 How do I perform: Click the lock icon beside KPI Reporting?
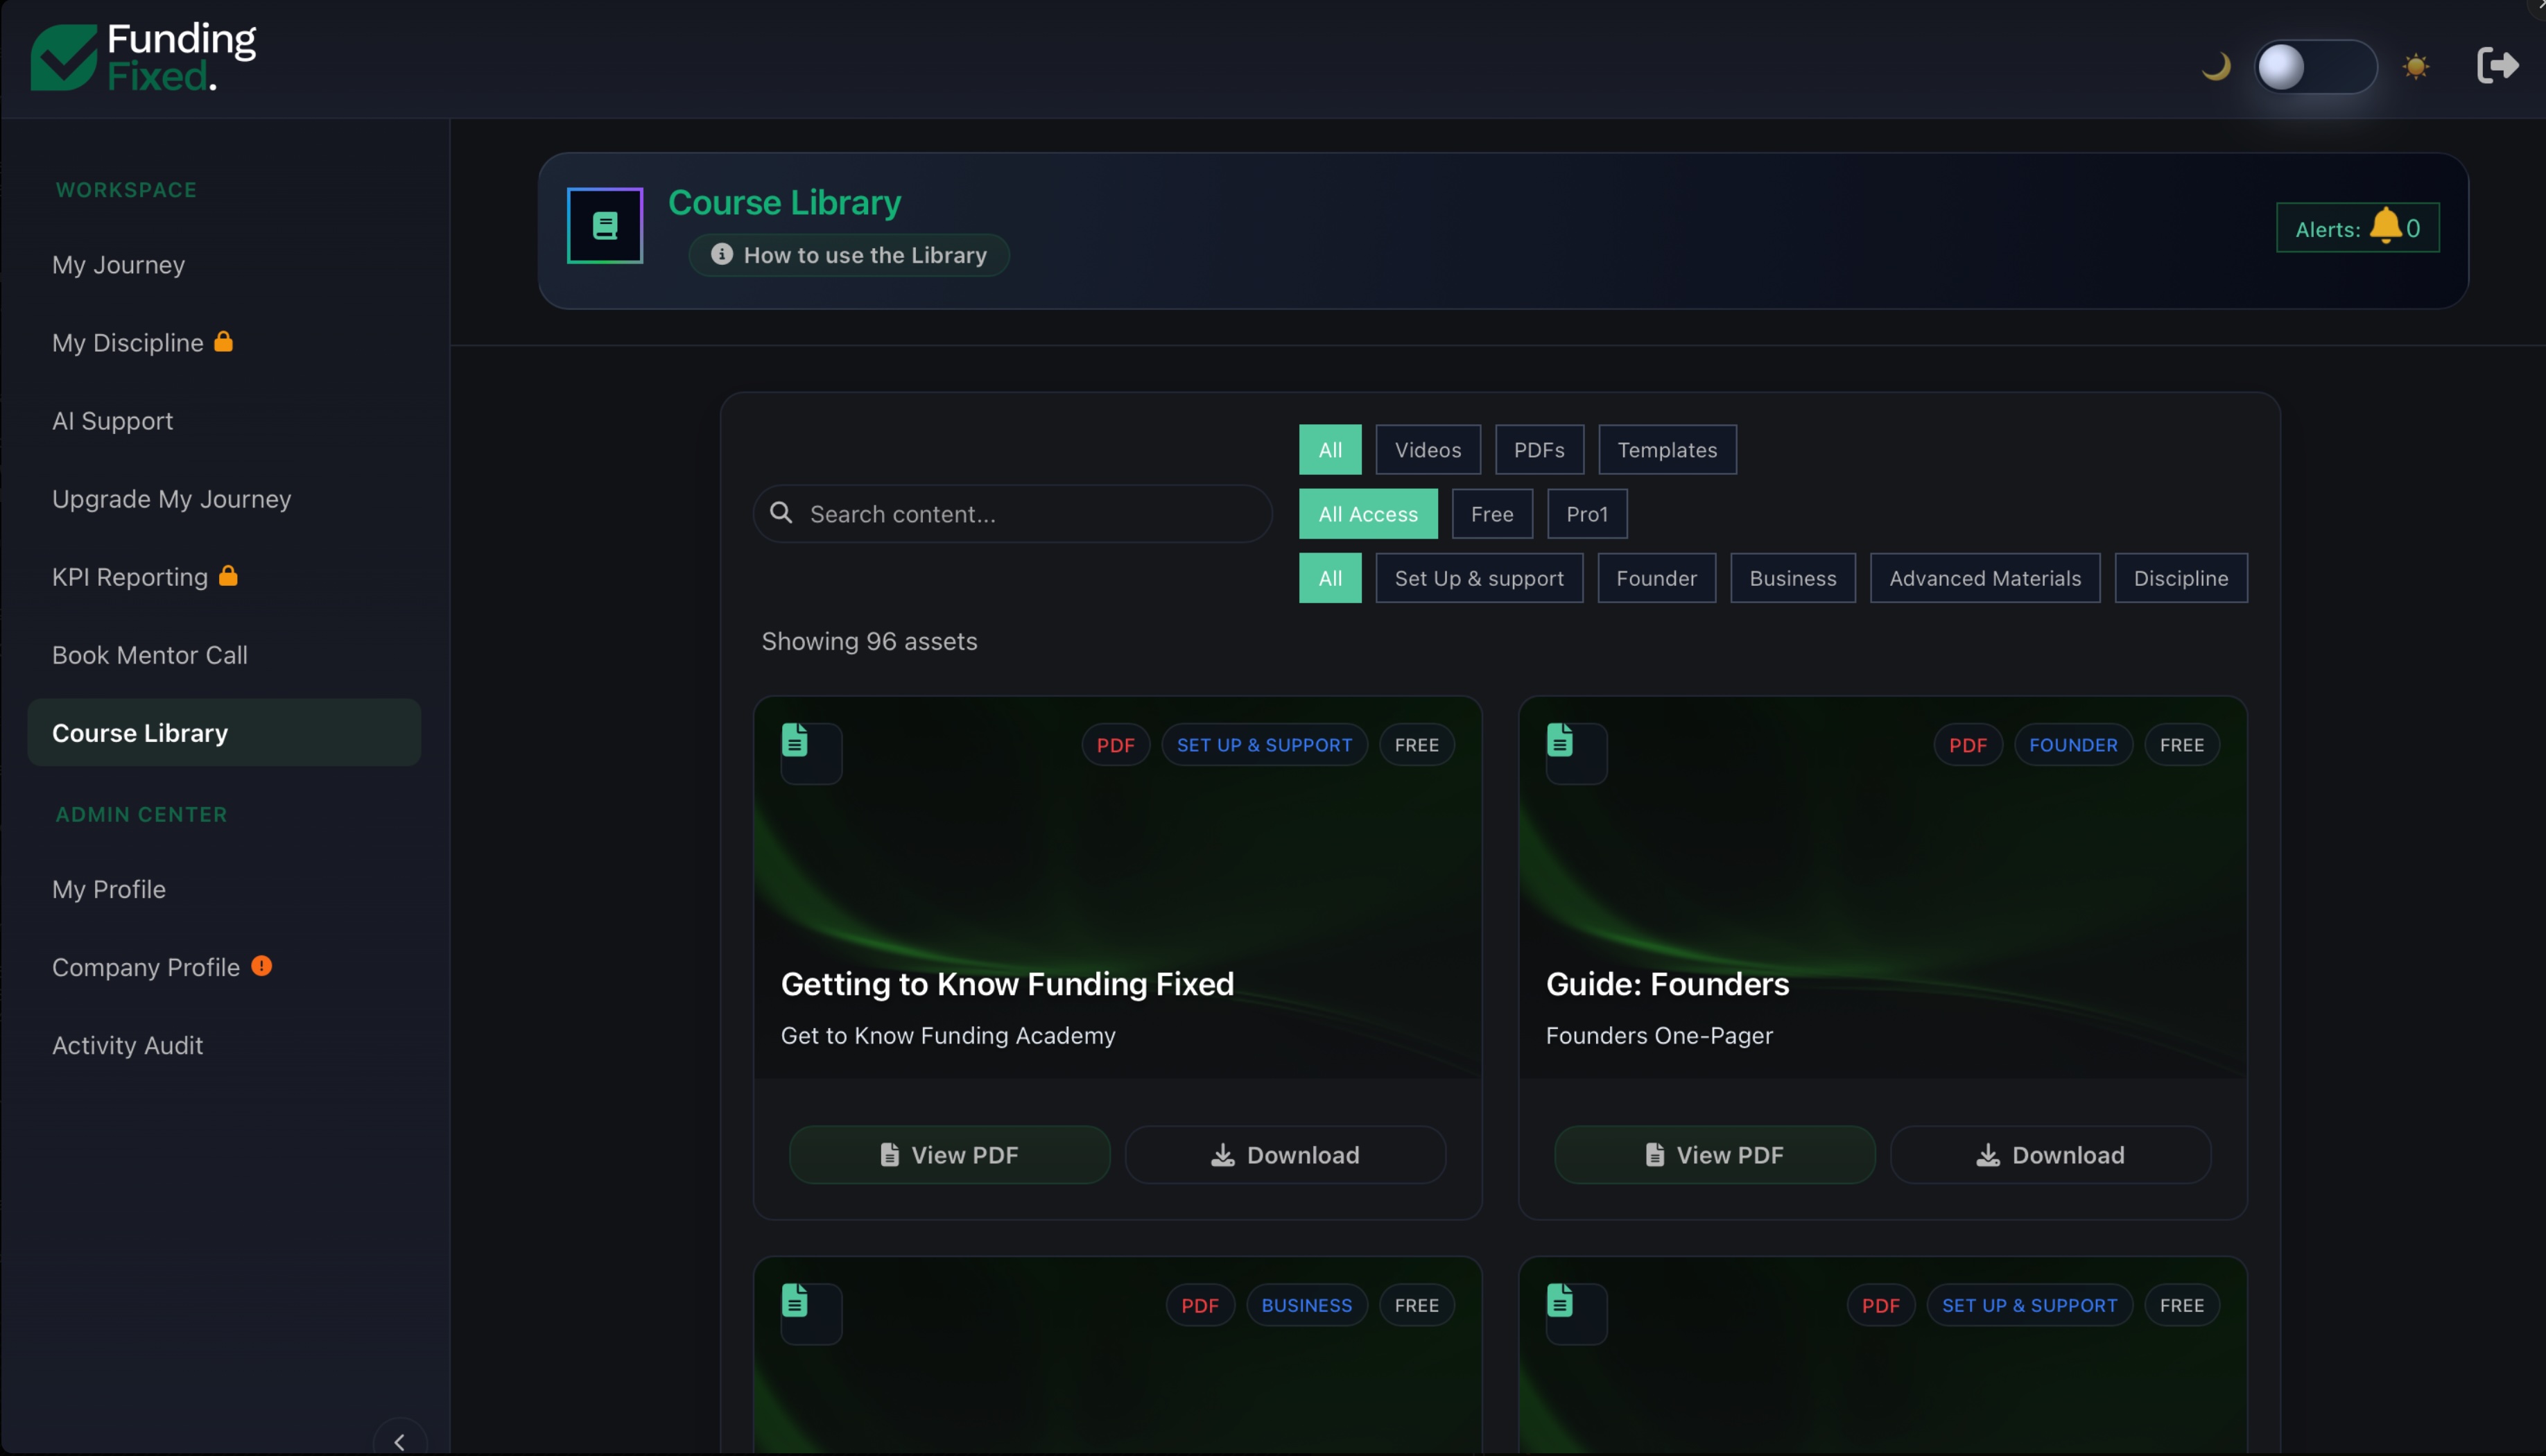pos(228,575)
